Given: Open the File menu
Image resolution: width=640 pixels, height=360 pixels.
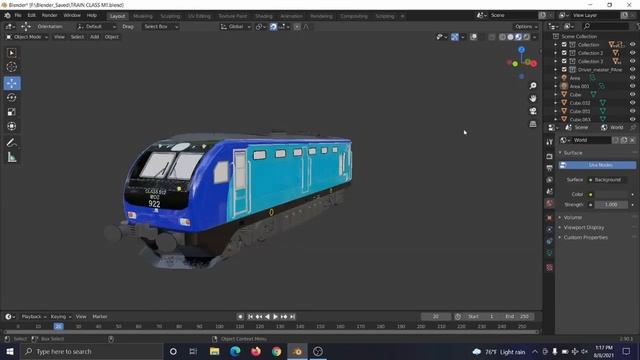Looking at the screenshot, I should (18, 16).
